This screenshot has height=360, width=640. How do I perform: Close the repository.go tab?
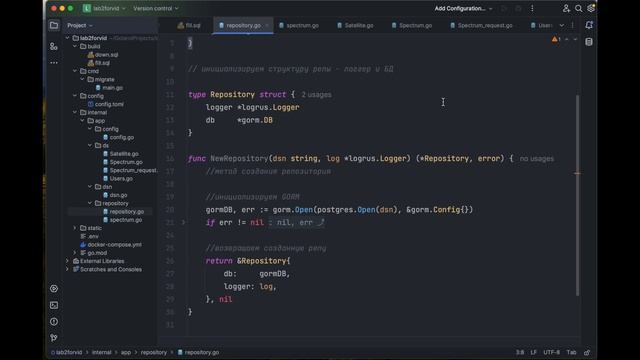point(267,25)
